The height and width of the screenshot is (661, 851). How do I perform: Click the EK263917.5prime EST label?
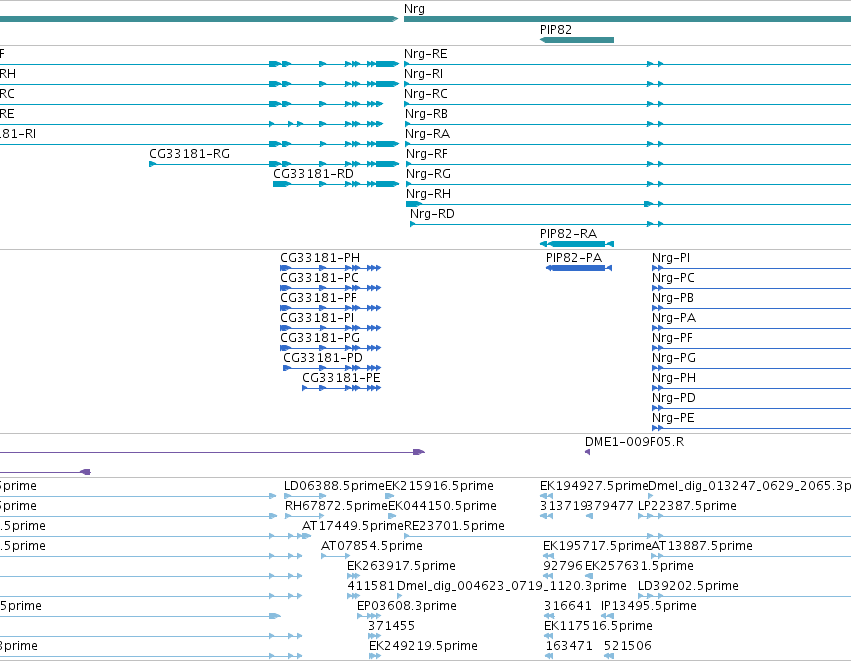[x=401, y=565]
